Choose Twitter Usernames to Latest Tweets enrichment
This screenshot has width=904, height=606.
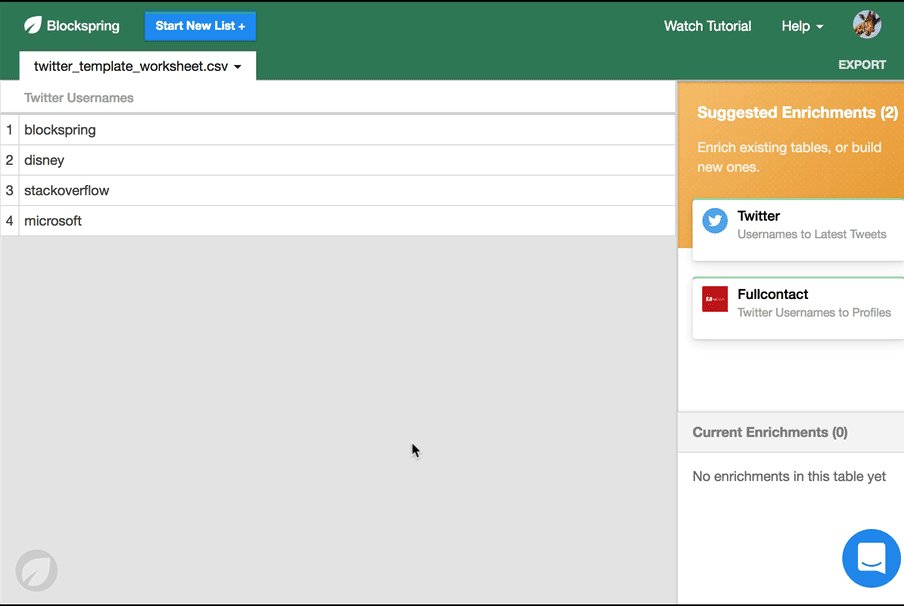tap(798, 230)
